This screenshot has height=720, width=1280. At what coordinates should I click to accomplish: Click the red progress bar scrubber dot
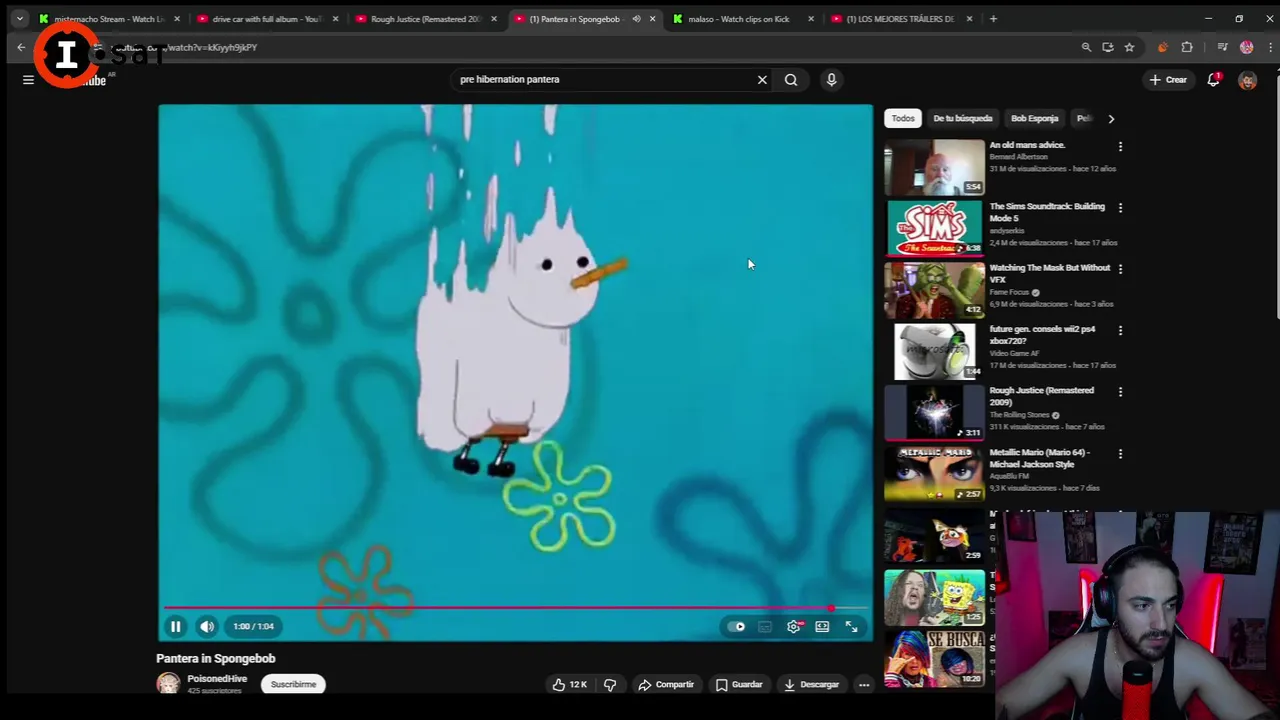(831, 608)
